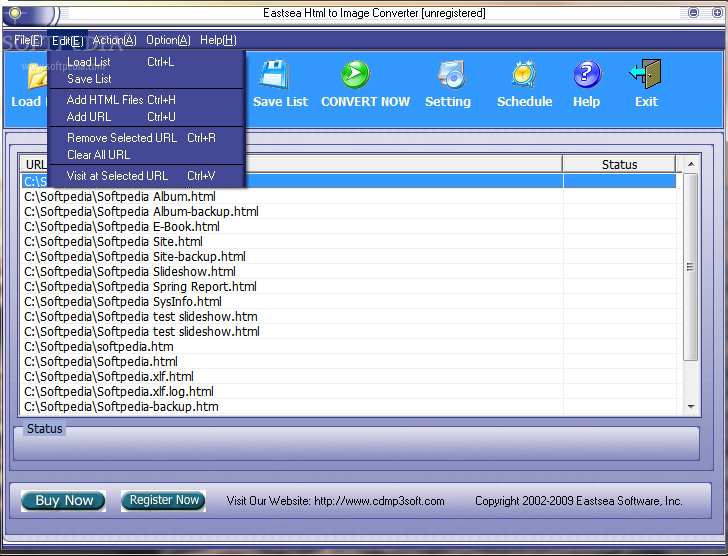This screenshot has height=556, width=728.
Task: Open the Setting disc icon
Action: tap(452, 74)
